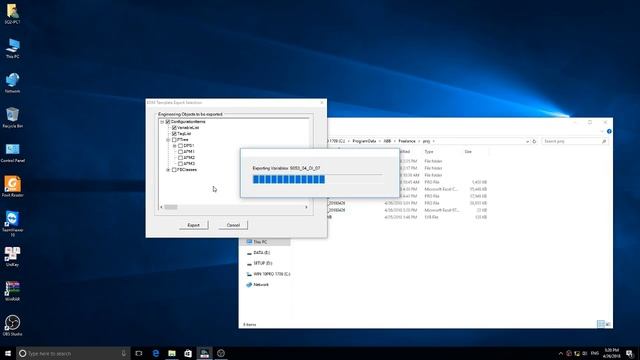640x360 pixels.
Task: Click the network icon in system tray
Action: pyautogui.click(x=577, y=353)
